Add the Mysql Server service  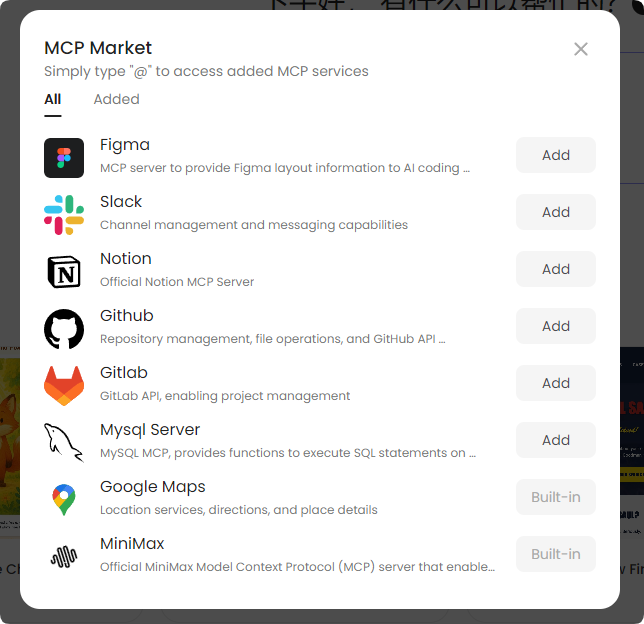click(556, 440)
